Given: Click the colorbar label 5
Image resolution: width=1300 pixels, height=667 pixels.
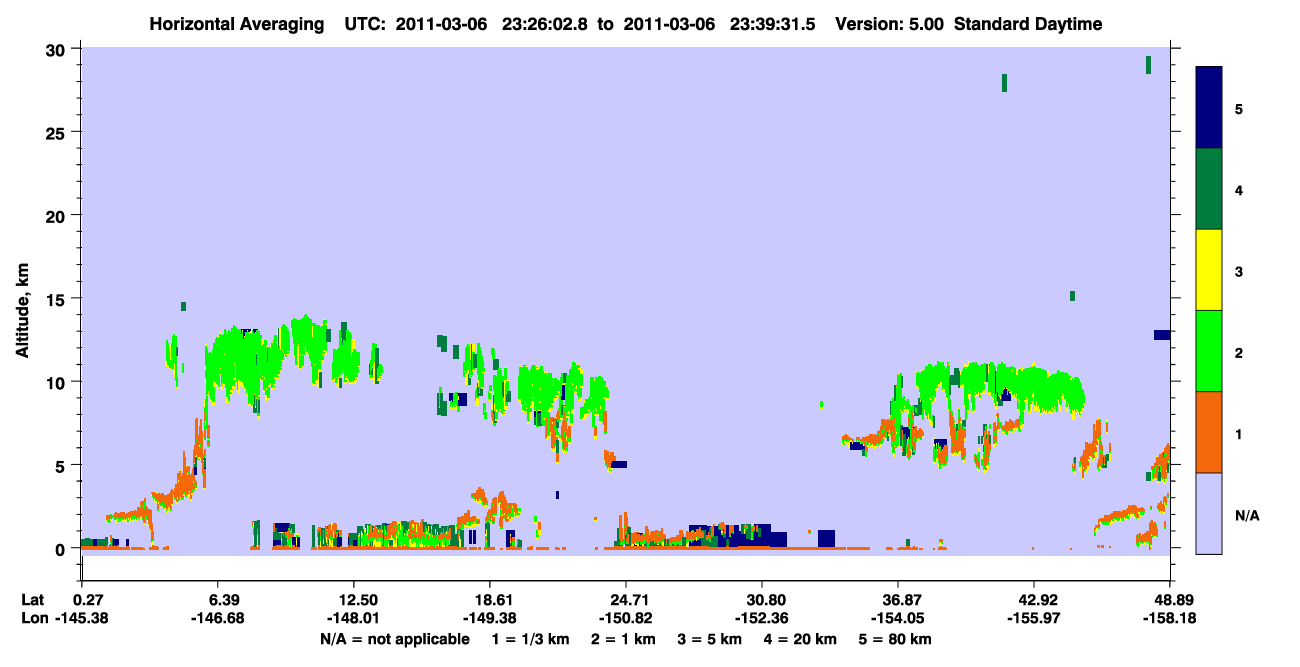Looking at the screenshot, I should pyautogui.click(x=1240, y=108).
